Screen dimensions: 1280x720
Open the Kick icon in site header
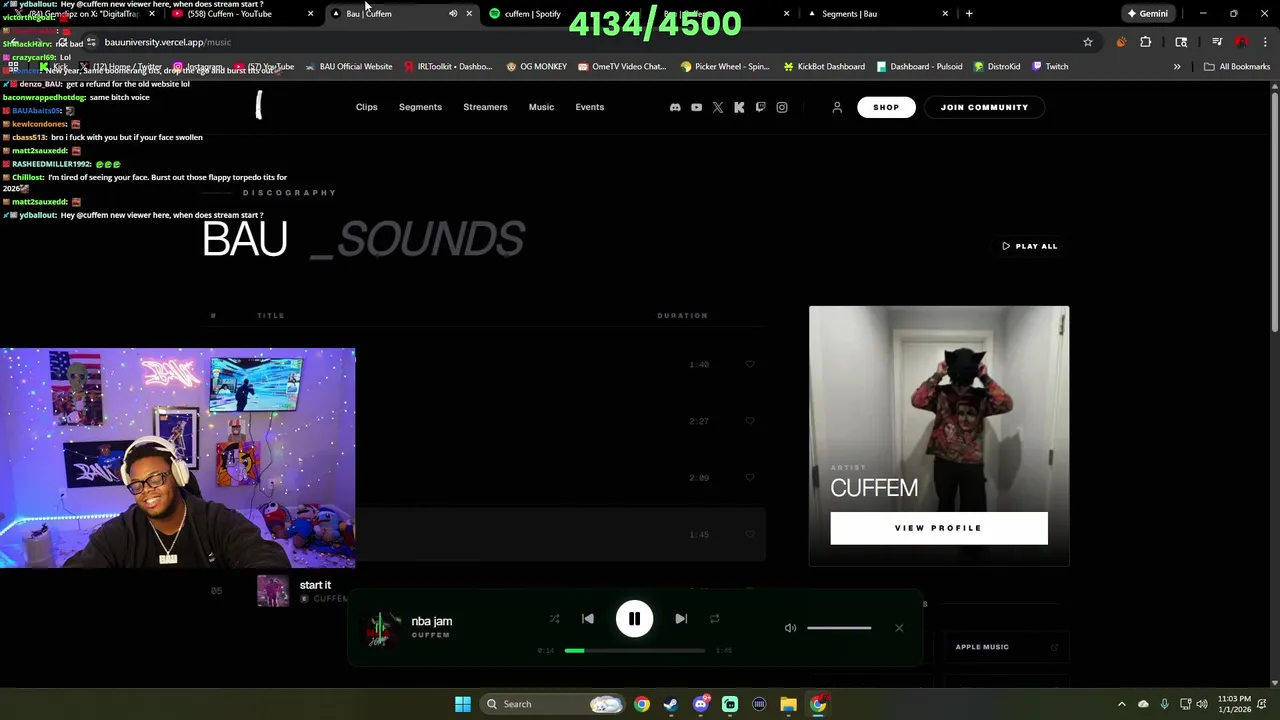click(x=739, y=107)
